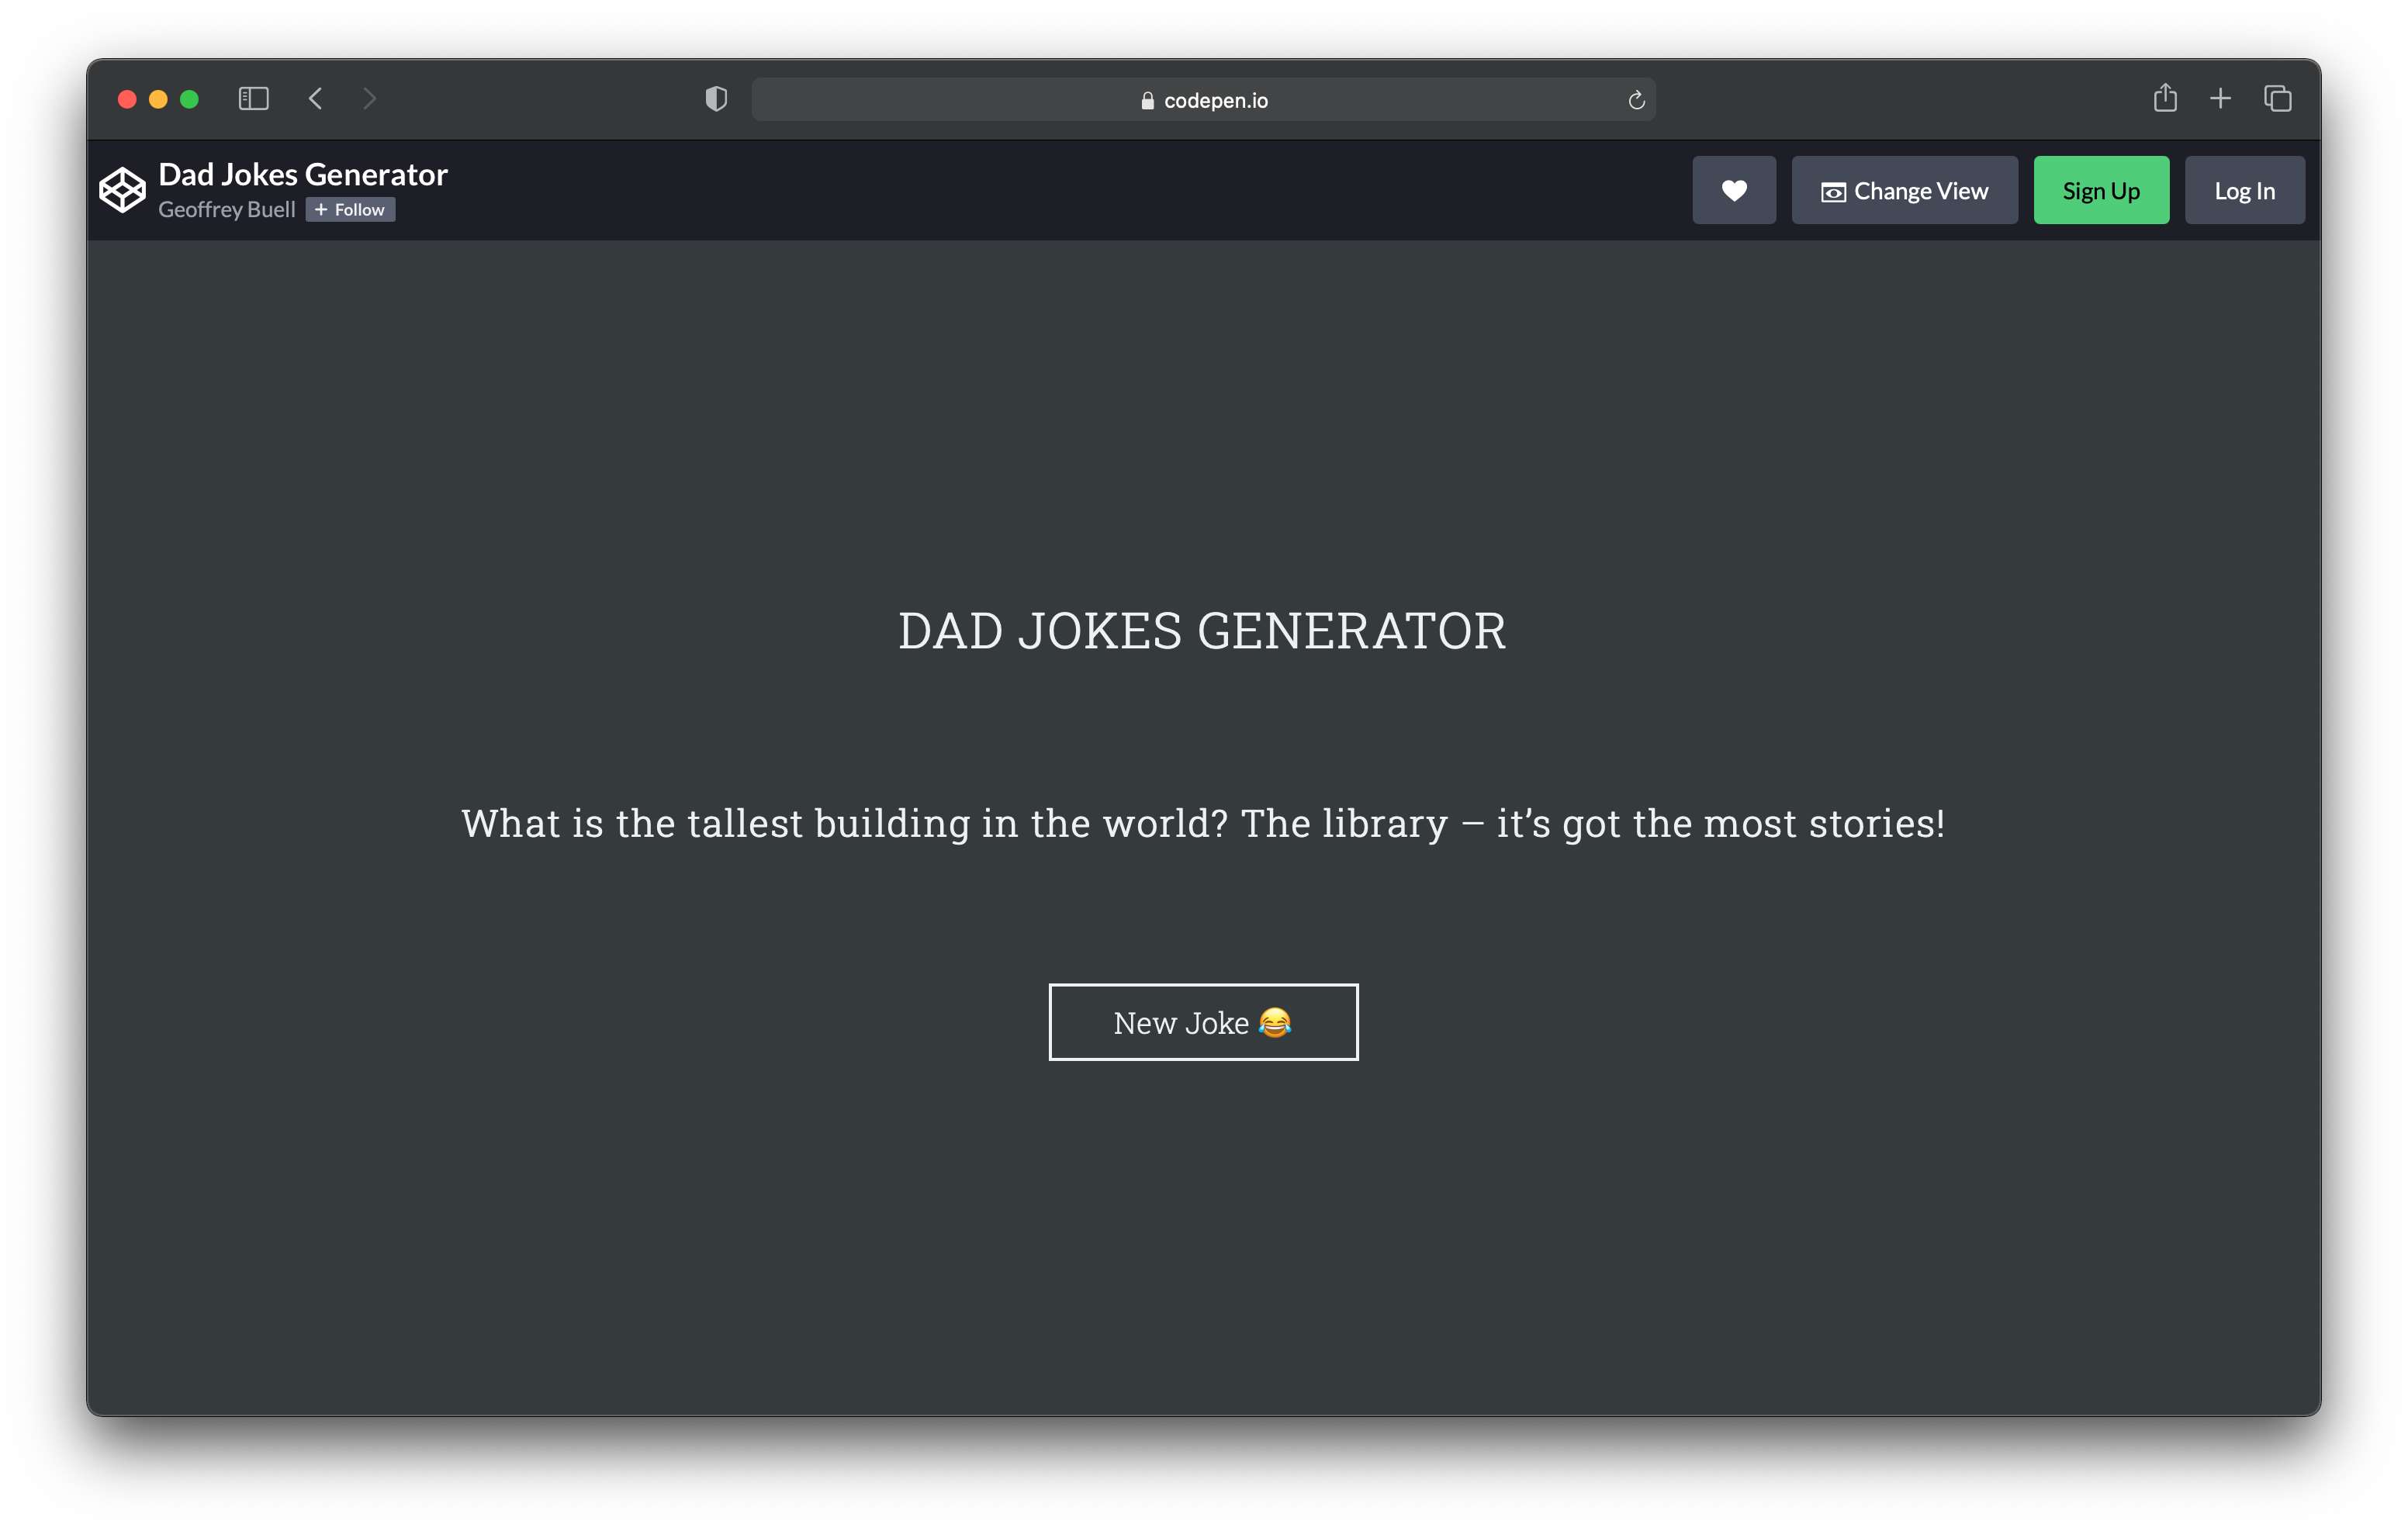Viewport: 2408px width, 1531px height.
Task: Go forward to next page
Action: (370, 99)
